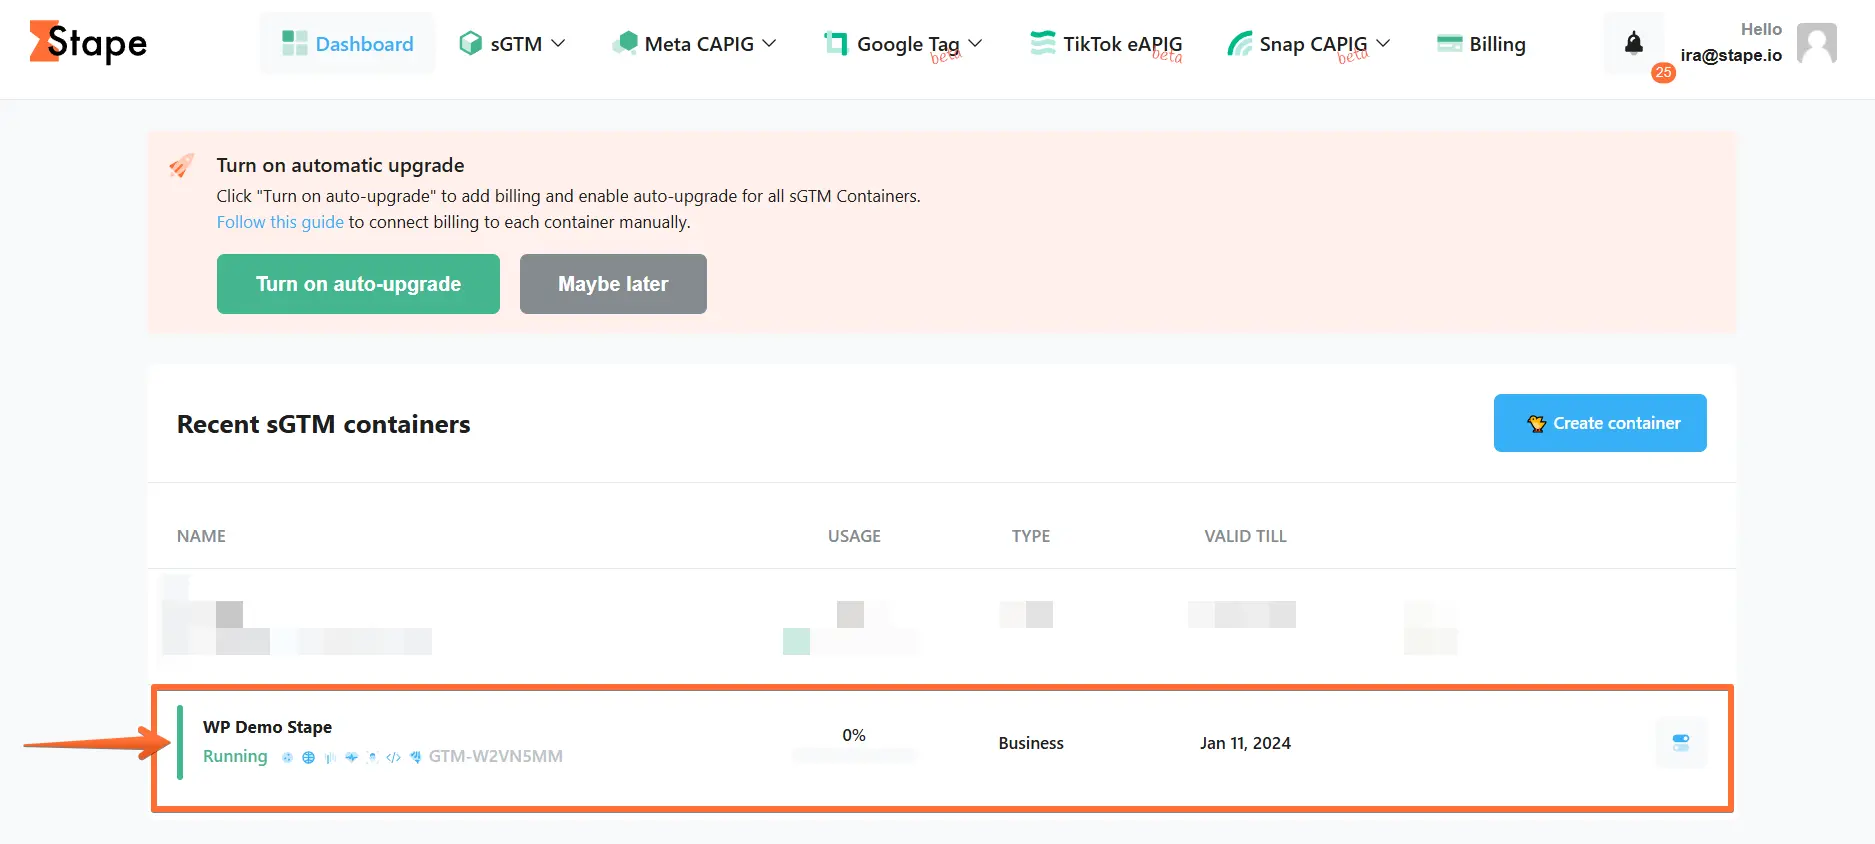The height and width of the screenshot is (844, 1875).
Task: Dismiss banner with Maybe later
Action: pos(613,284)
